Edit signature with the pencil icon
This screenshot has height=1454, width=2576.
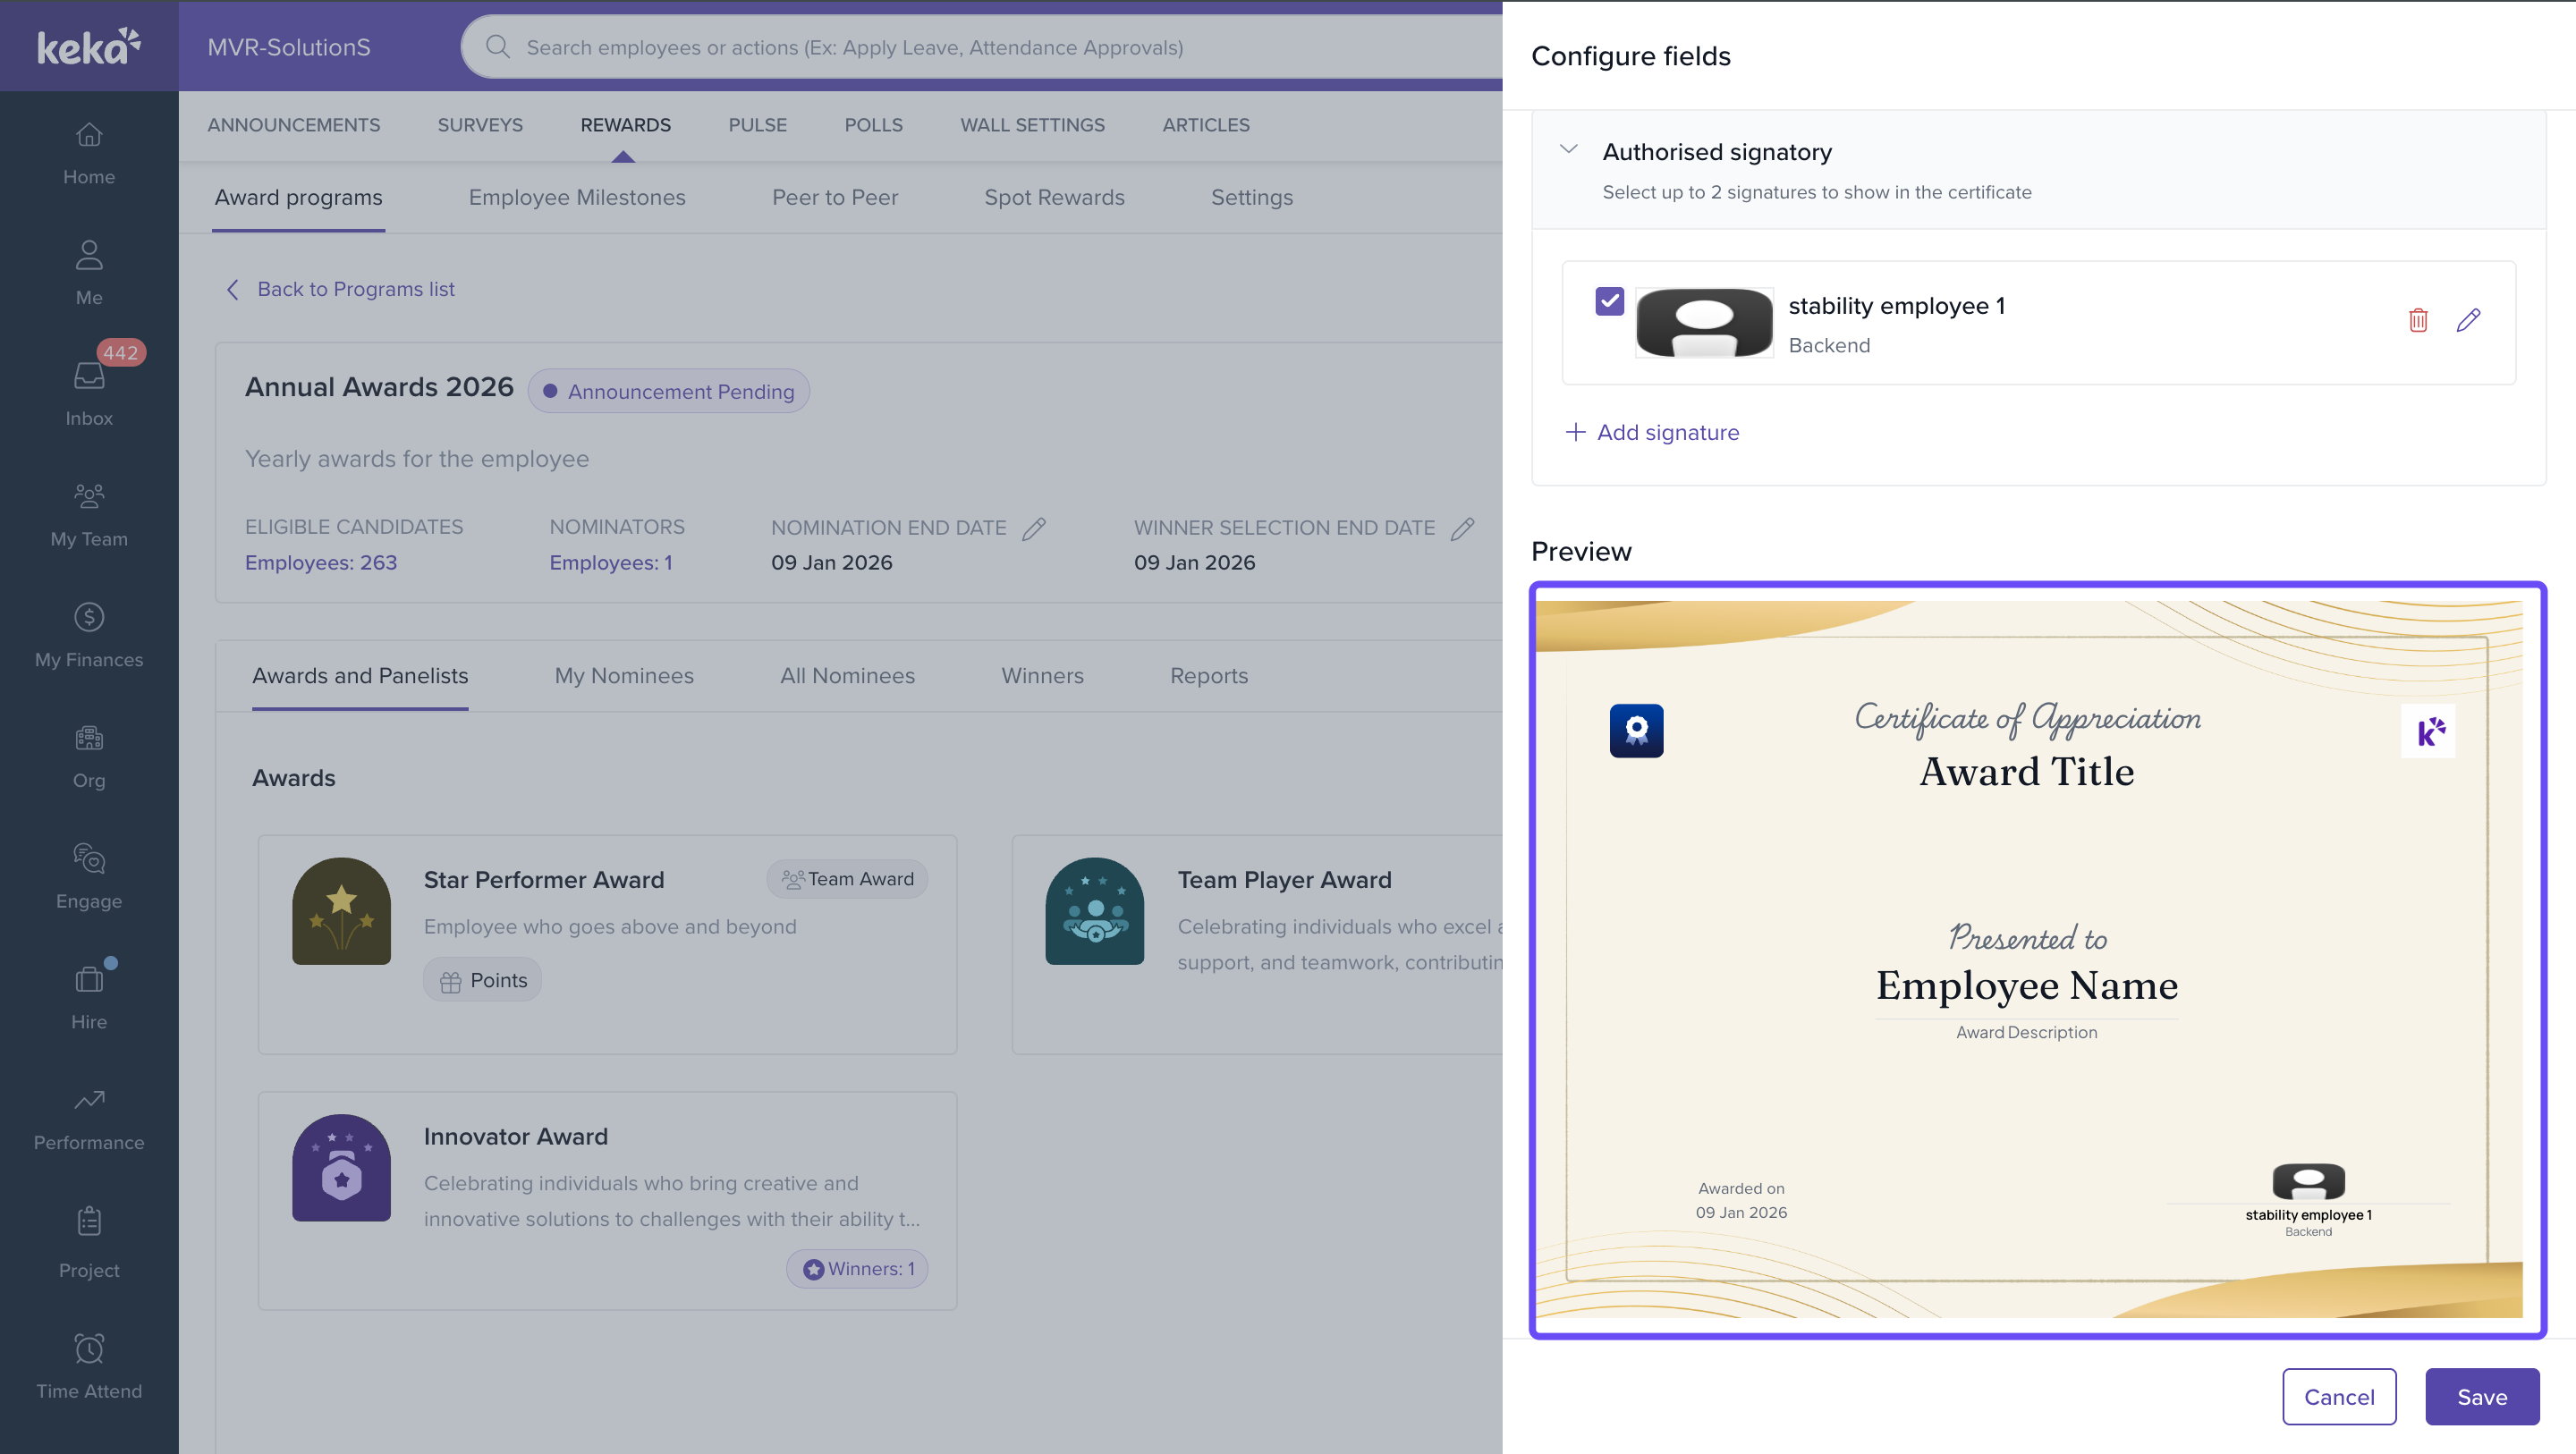click(x=2467, y=320)
